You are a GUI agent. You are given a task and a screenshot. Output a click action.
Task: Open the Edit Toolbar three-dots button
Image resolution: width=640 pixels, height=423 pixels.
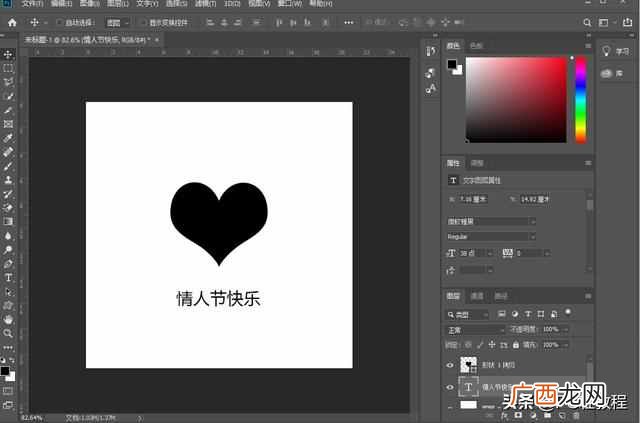coord(8,347)
